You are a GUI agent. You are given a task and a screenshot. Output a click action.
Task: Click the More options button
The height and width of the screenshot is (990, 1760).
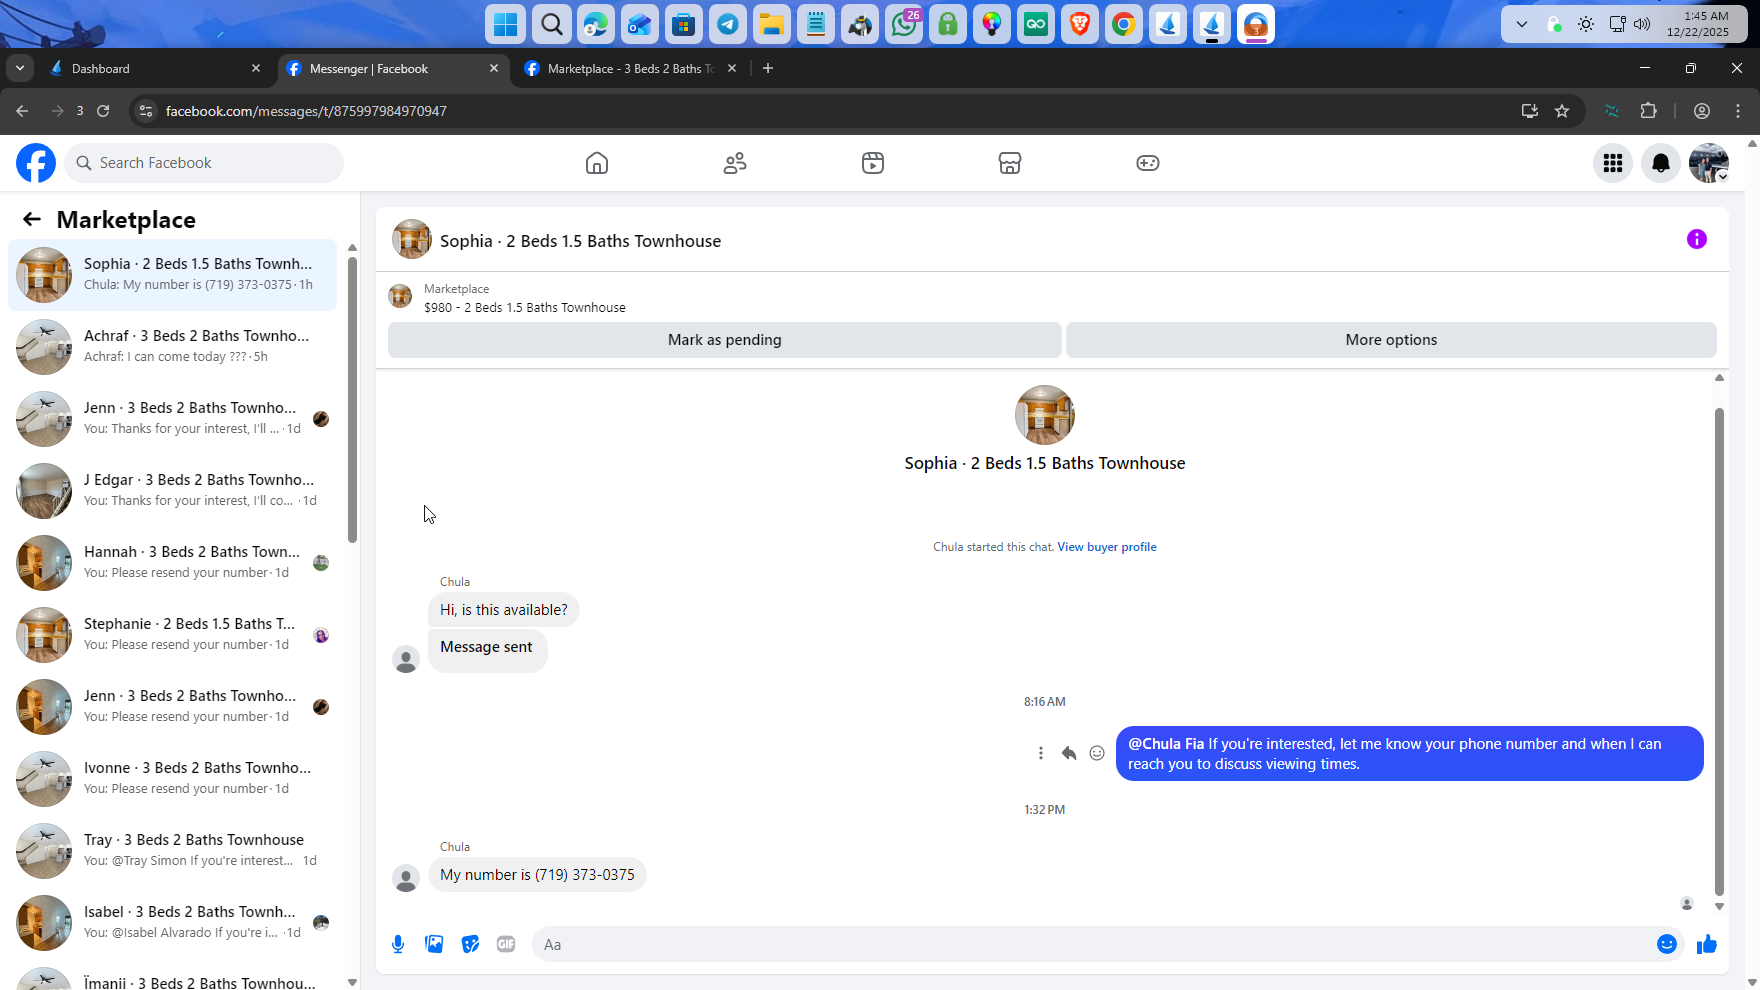tap(1391, 340)
